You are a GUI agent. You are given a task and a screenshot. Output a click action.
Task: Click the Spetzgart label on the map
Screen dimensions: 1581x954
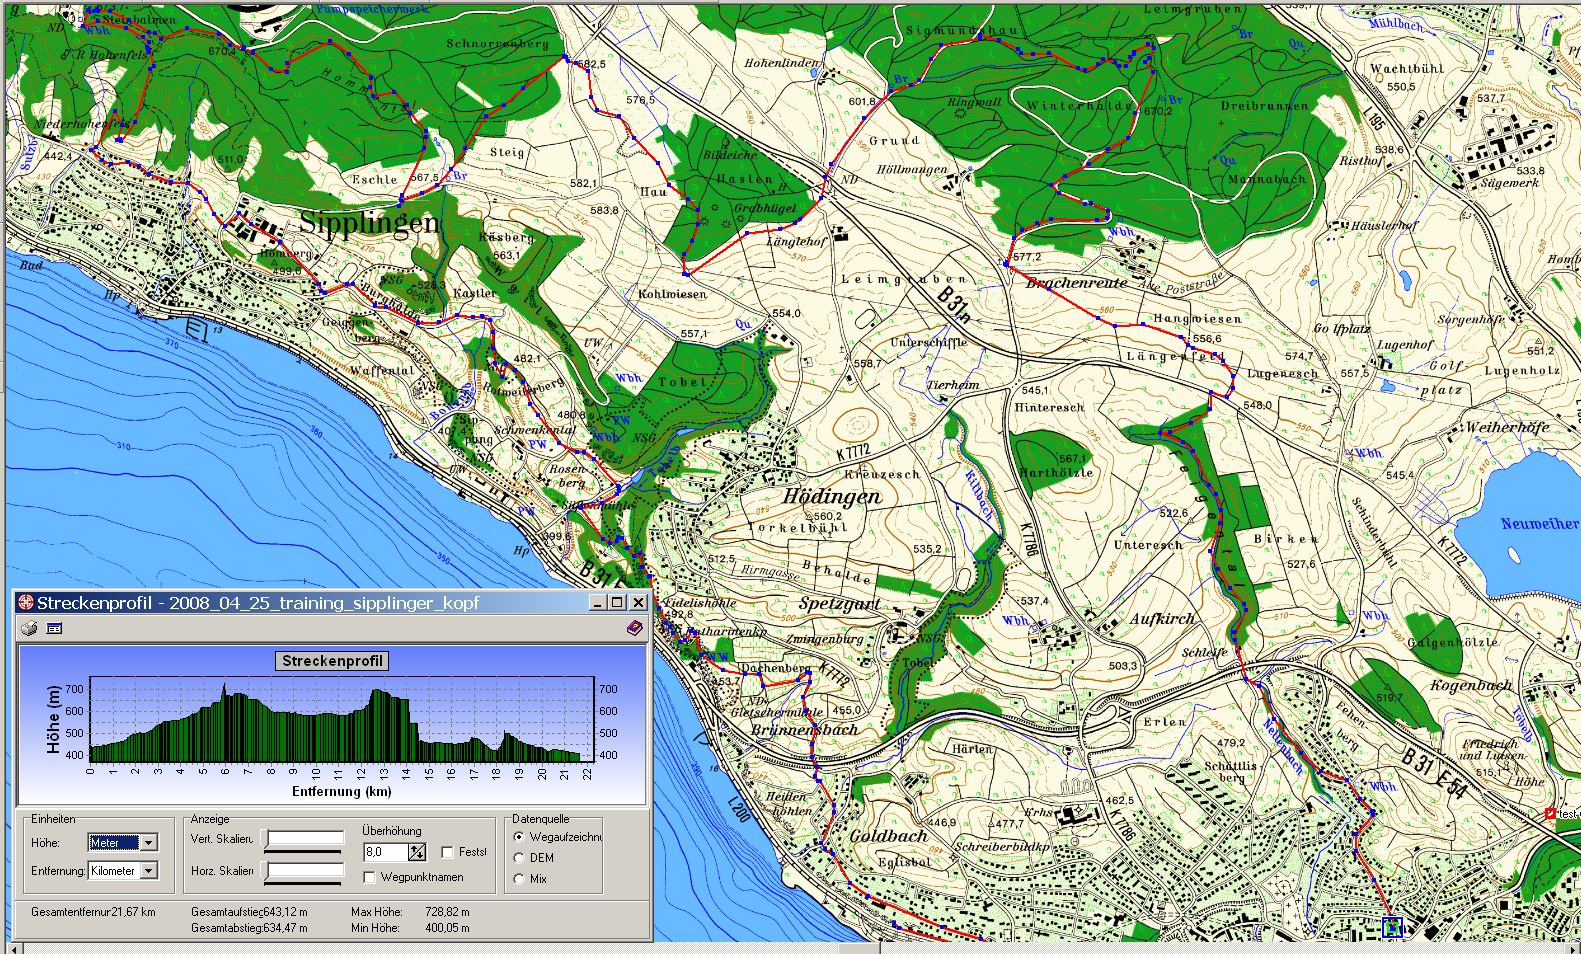(x=840, y=604)
